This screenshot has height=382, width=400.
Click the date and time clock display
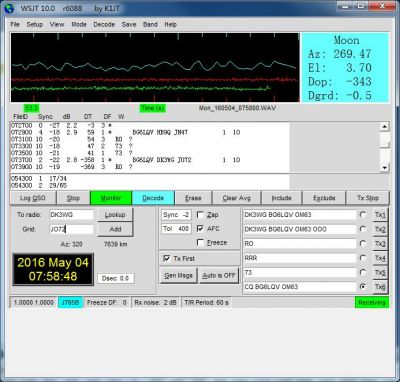pyautogui.click(x=53, y=269)
